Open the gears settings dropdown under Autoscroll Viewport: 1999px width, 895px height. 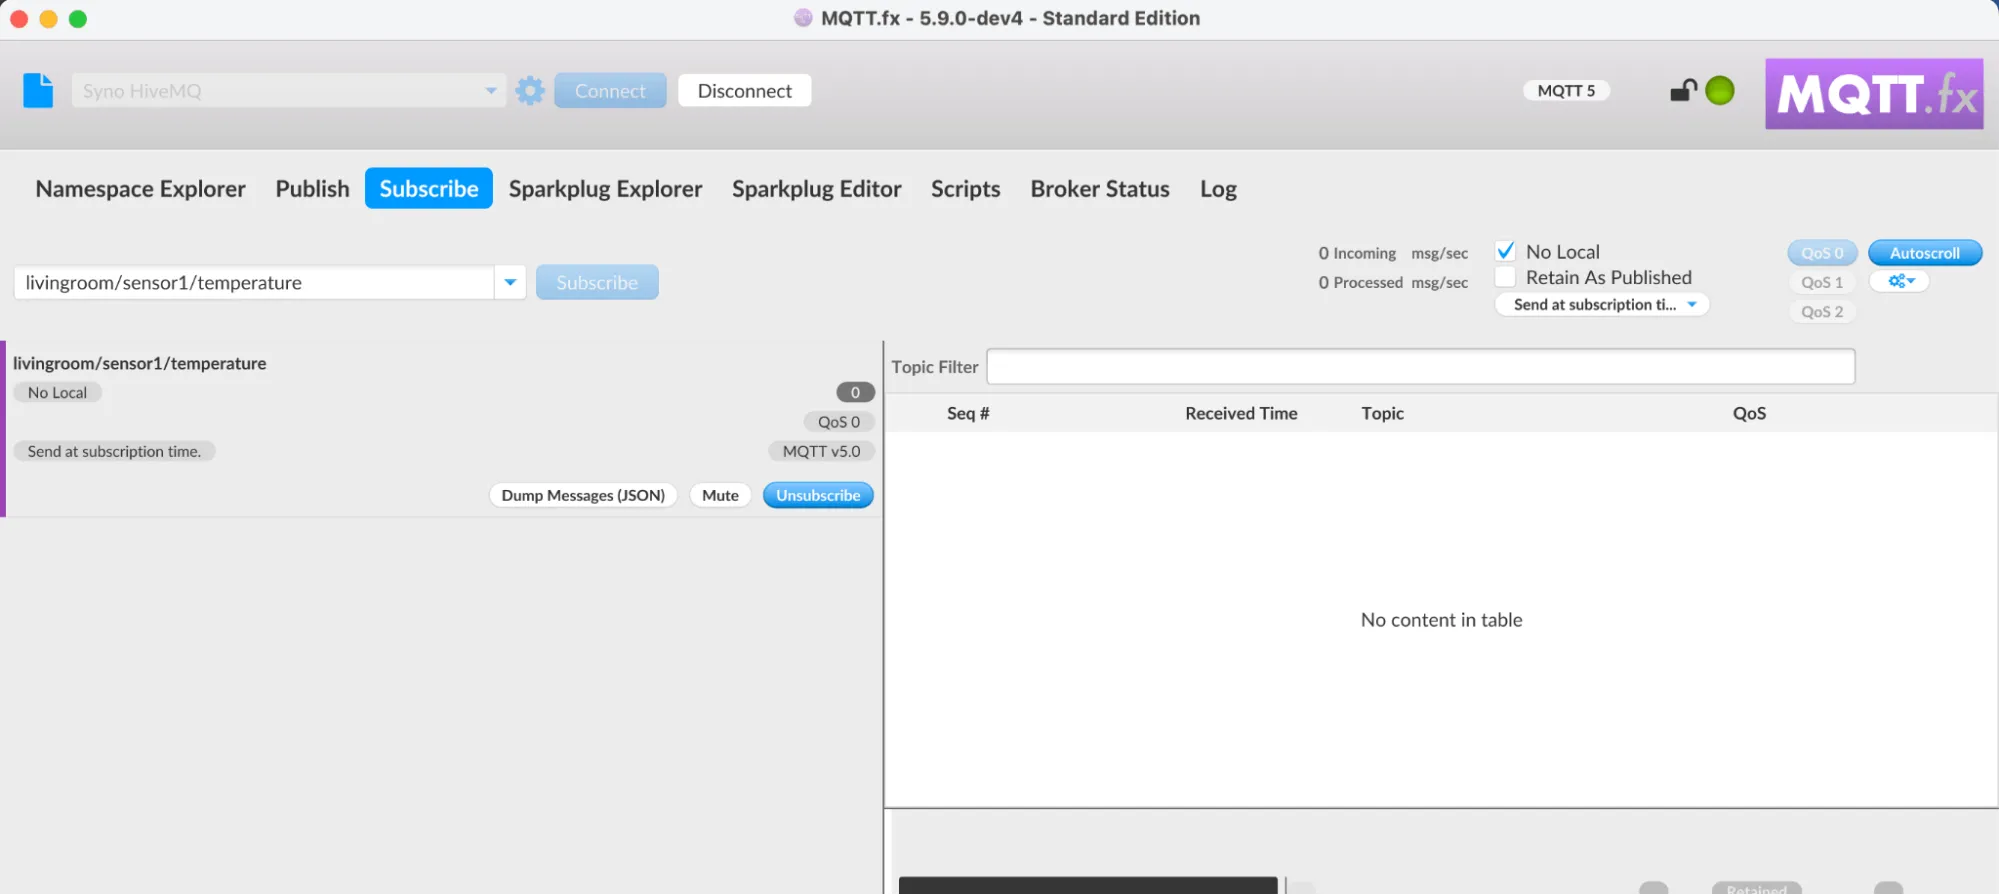tap(1900, 282)
